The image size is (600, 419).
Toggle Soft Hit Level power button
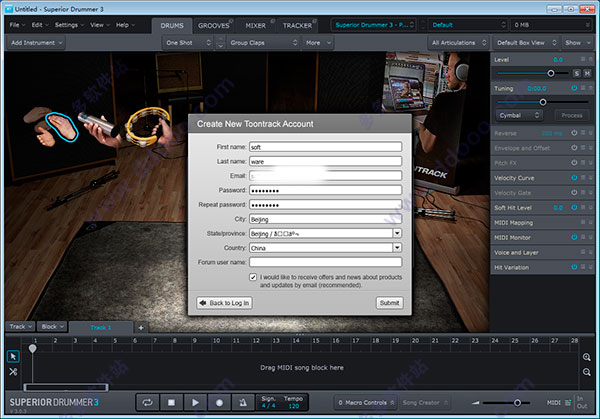coord(574,207)
